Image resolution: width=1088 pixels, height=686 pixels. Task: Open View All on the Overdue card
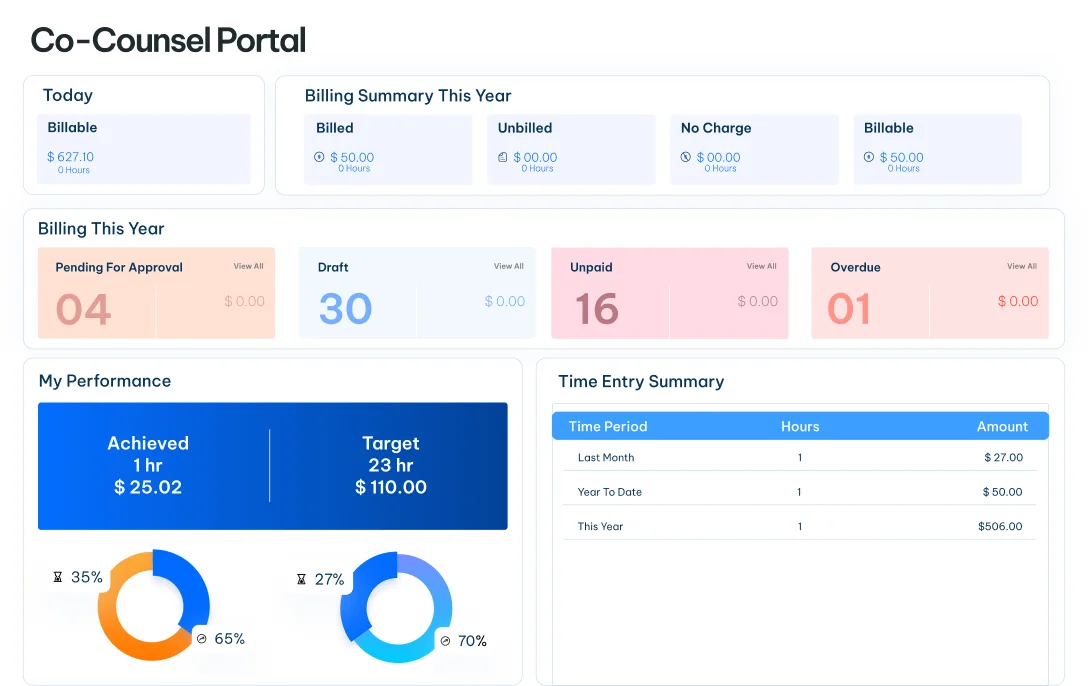[x=1021, y=266]
